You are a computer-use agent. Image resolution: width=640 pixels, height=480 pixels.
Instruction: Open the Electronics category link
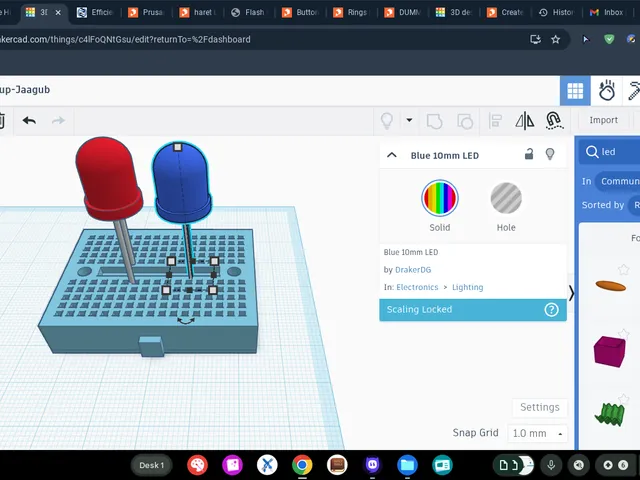(x=417, y=287)
